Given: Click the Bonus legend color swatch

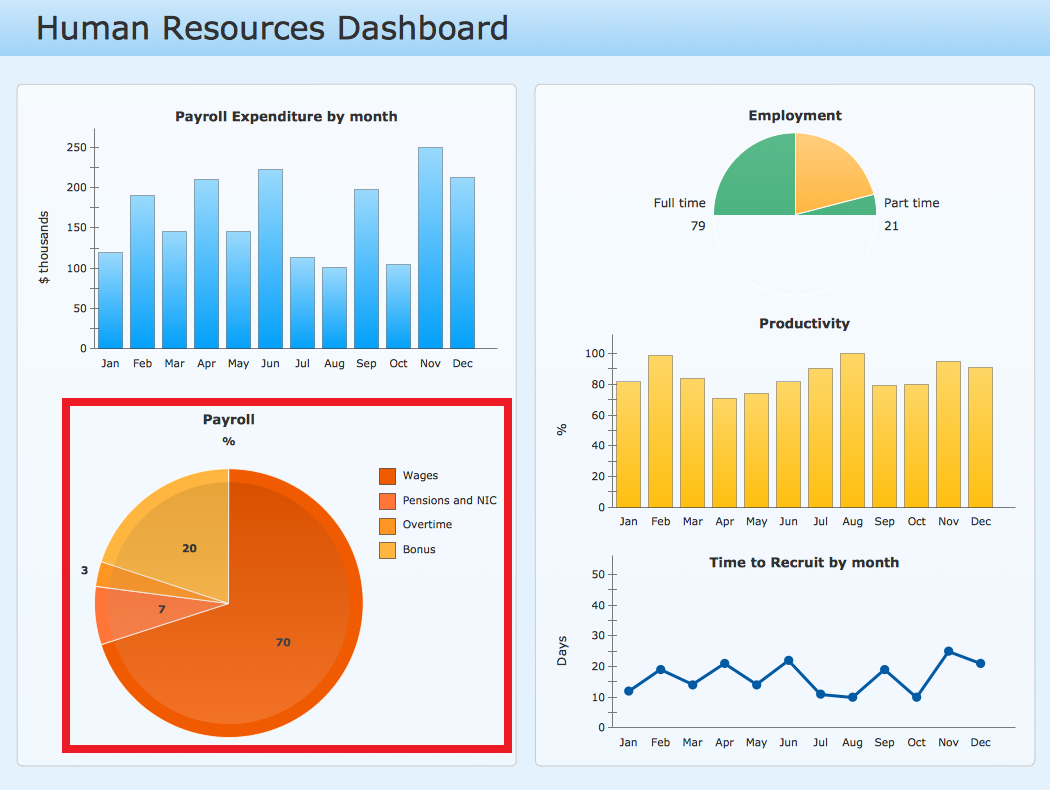Looking at the screenshot, I should (x=387, y=550).
